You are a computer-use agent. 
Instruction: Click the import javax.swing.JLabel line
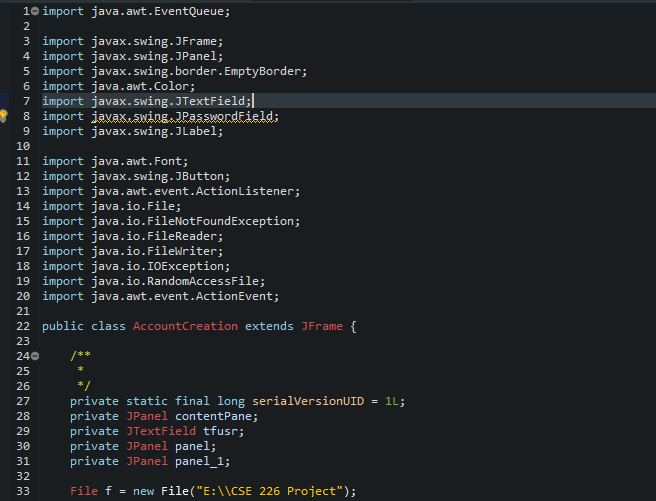coord(133,131)
